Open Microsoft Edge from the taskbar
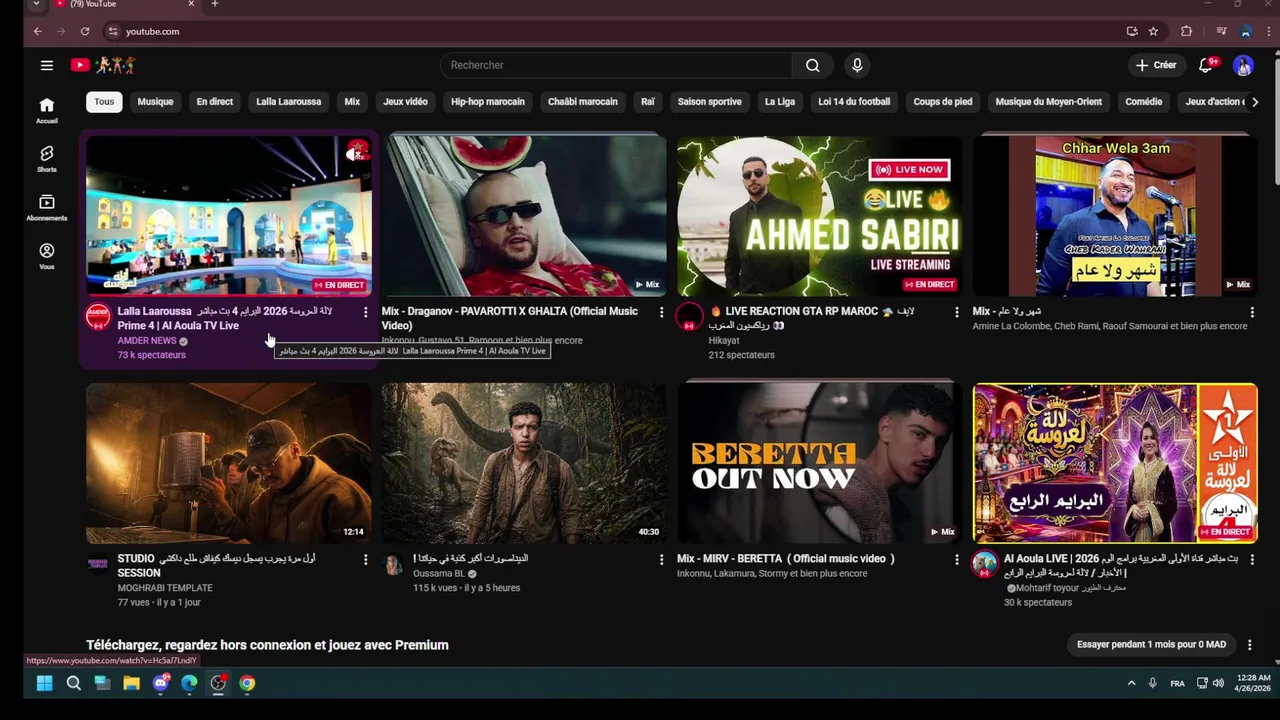Screen dimensions: 1280x720 tap(189, 683)
